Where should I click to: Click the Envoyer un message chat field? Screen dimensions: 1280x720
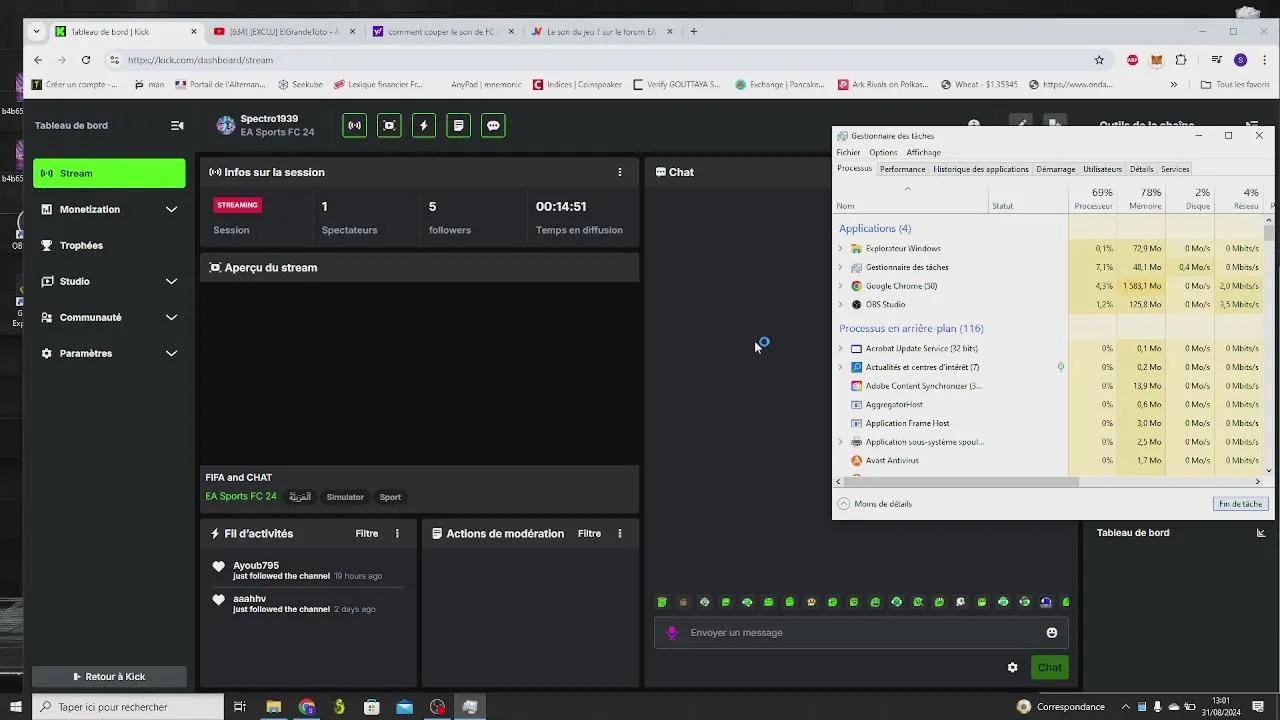click(x=862, y=632)
